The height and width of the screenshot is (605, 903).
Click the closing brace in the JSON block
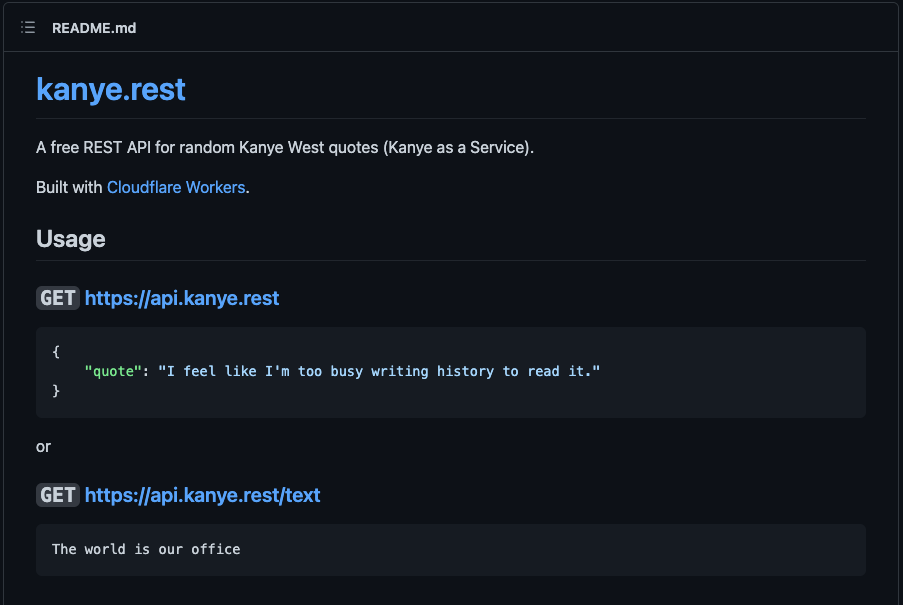click(56, 391)
